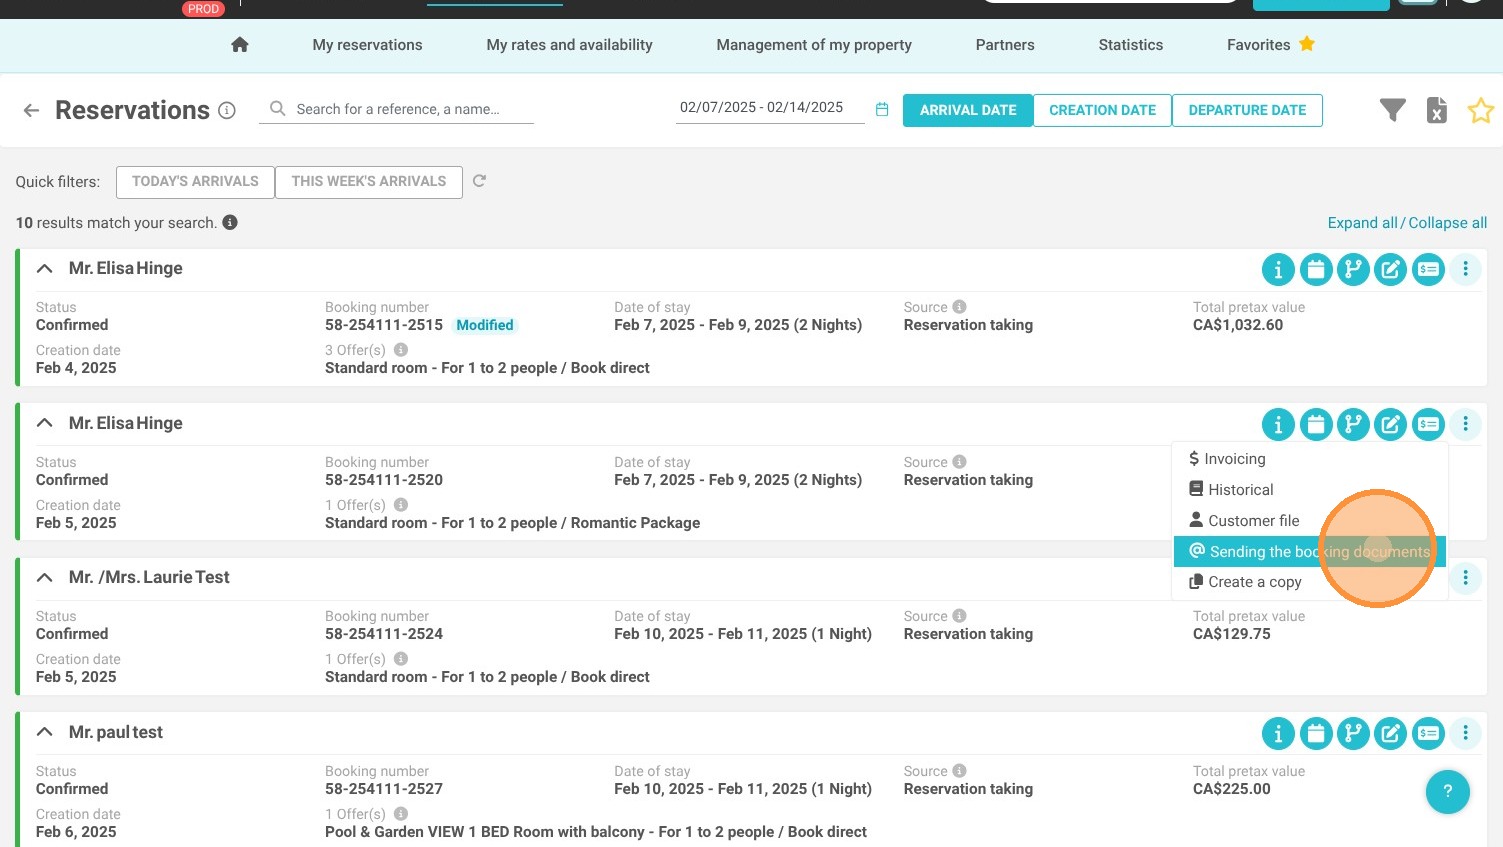Select Invoicing from the options menu
Image resolution: width=1503 pixels, height=847 pixels.
1310,459
